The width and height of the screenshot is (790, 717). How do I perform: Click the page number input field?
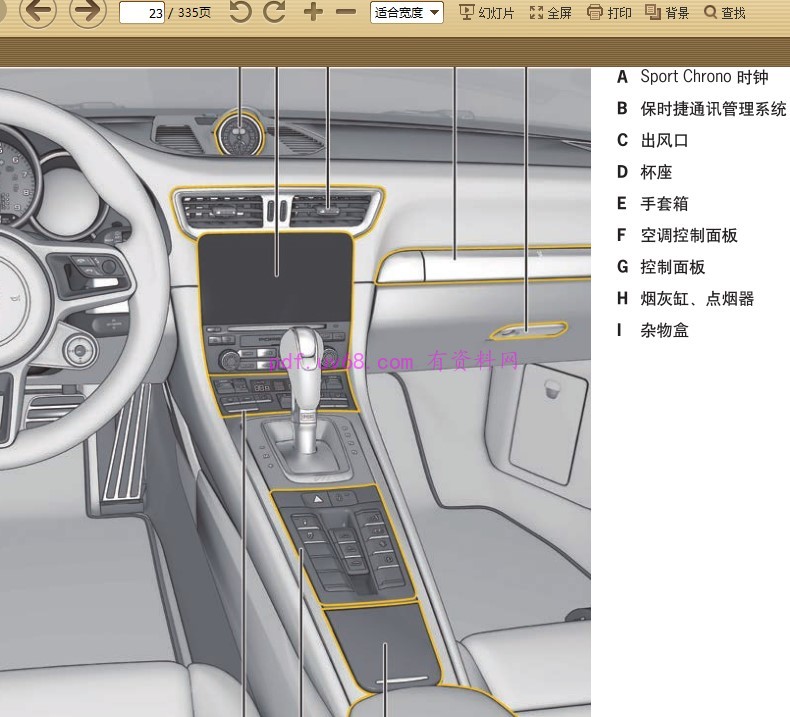click(142, 13)
